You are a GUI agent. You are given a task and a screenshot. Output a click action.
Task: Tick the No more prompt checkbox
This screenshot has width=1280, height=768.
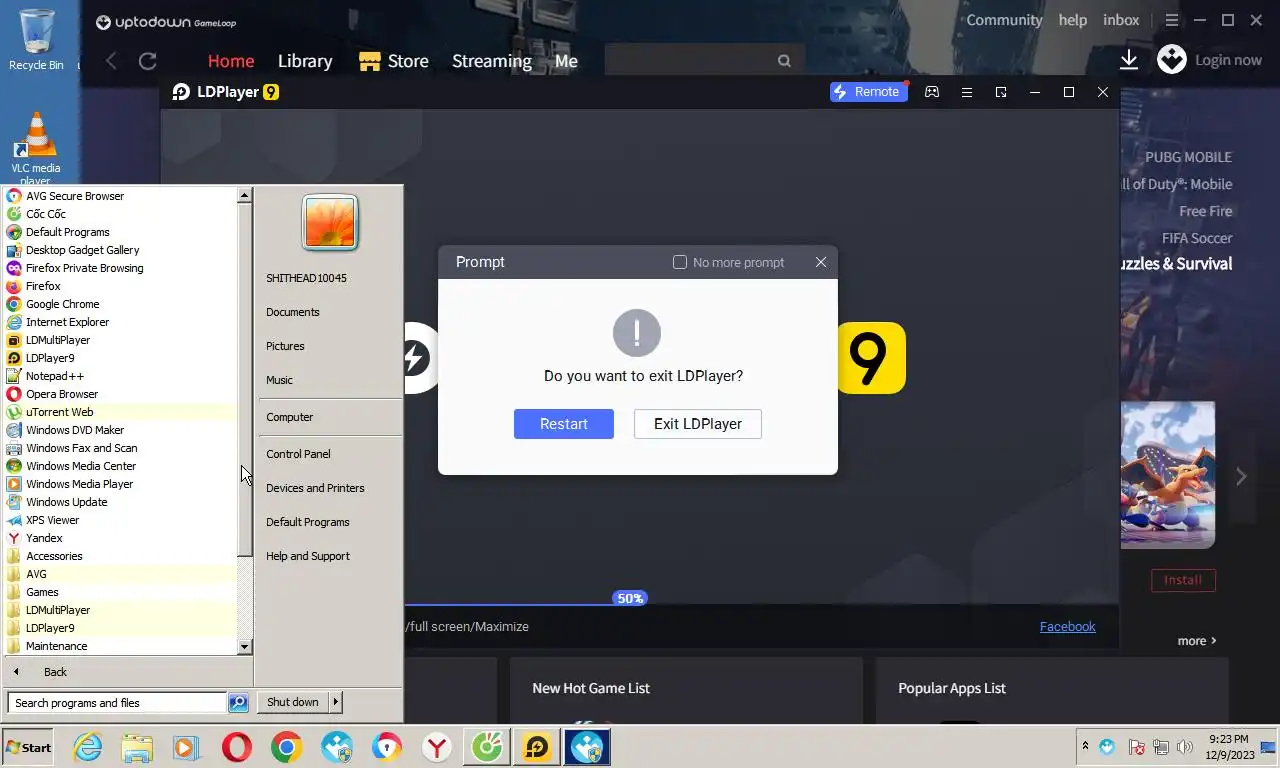[680, 262]
